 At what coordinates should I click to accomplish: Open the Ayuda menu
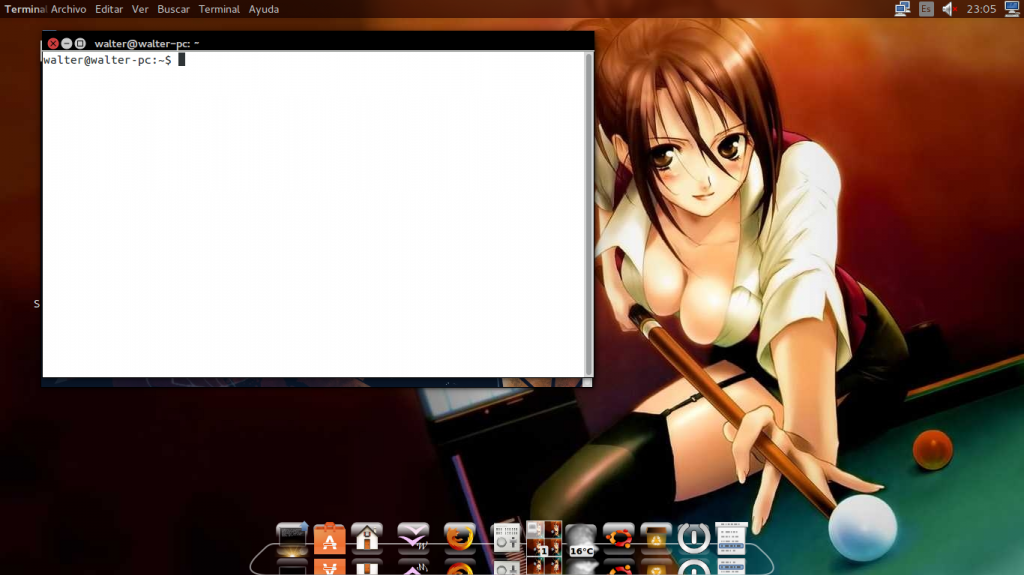[263, 9]
